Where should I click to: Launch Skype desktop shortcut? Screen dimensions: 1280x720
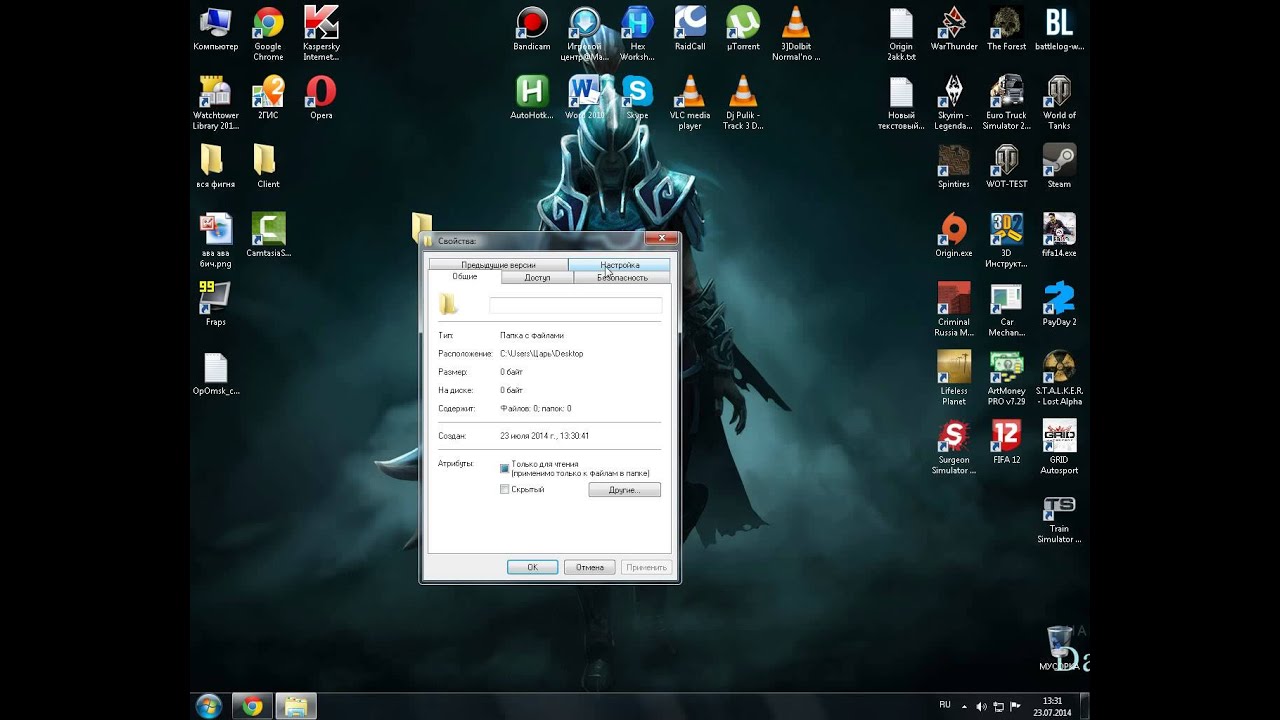tap(637, 98)
